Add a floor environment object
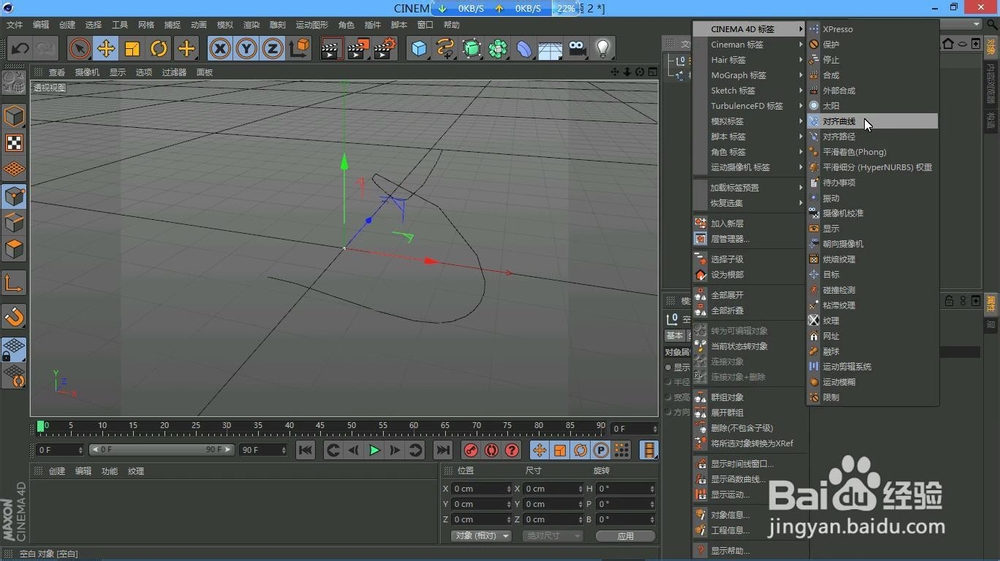Screen dimensions: 1000x561 550,48
